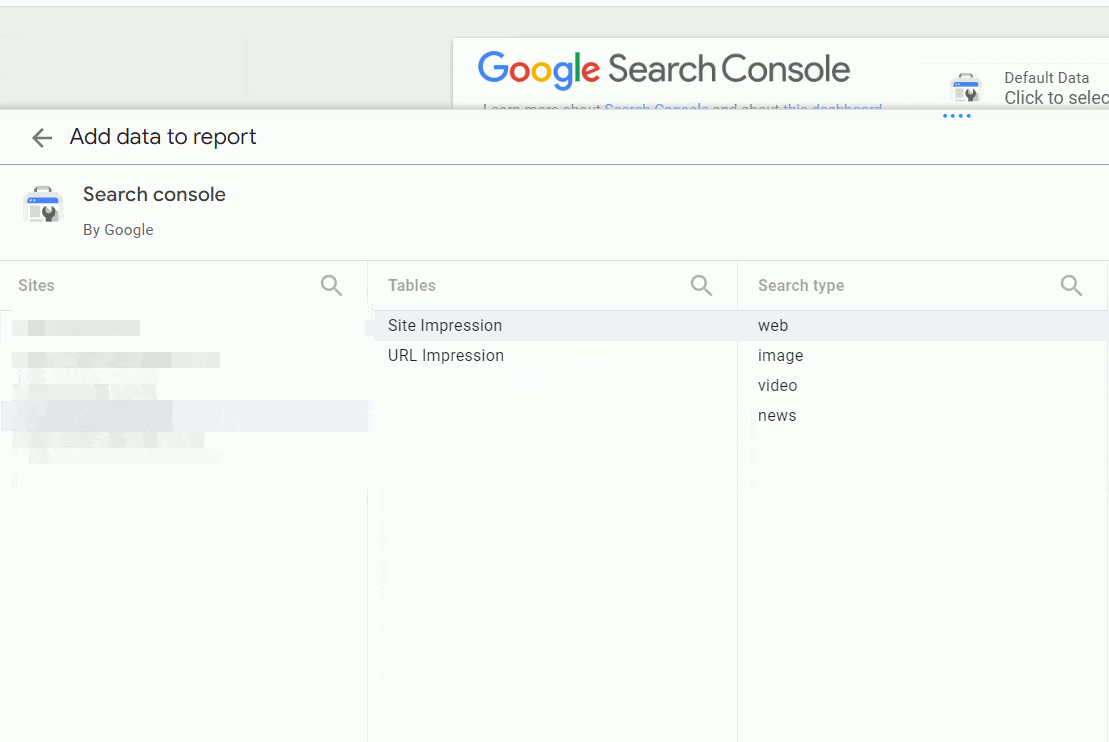1109x742 pixels.
Task: Click the Sites column heading
Action: pos(36,285)
